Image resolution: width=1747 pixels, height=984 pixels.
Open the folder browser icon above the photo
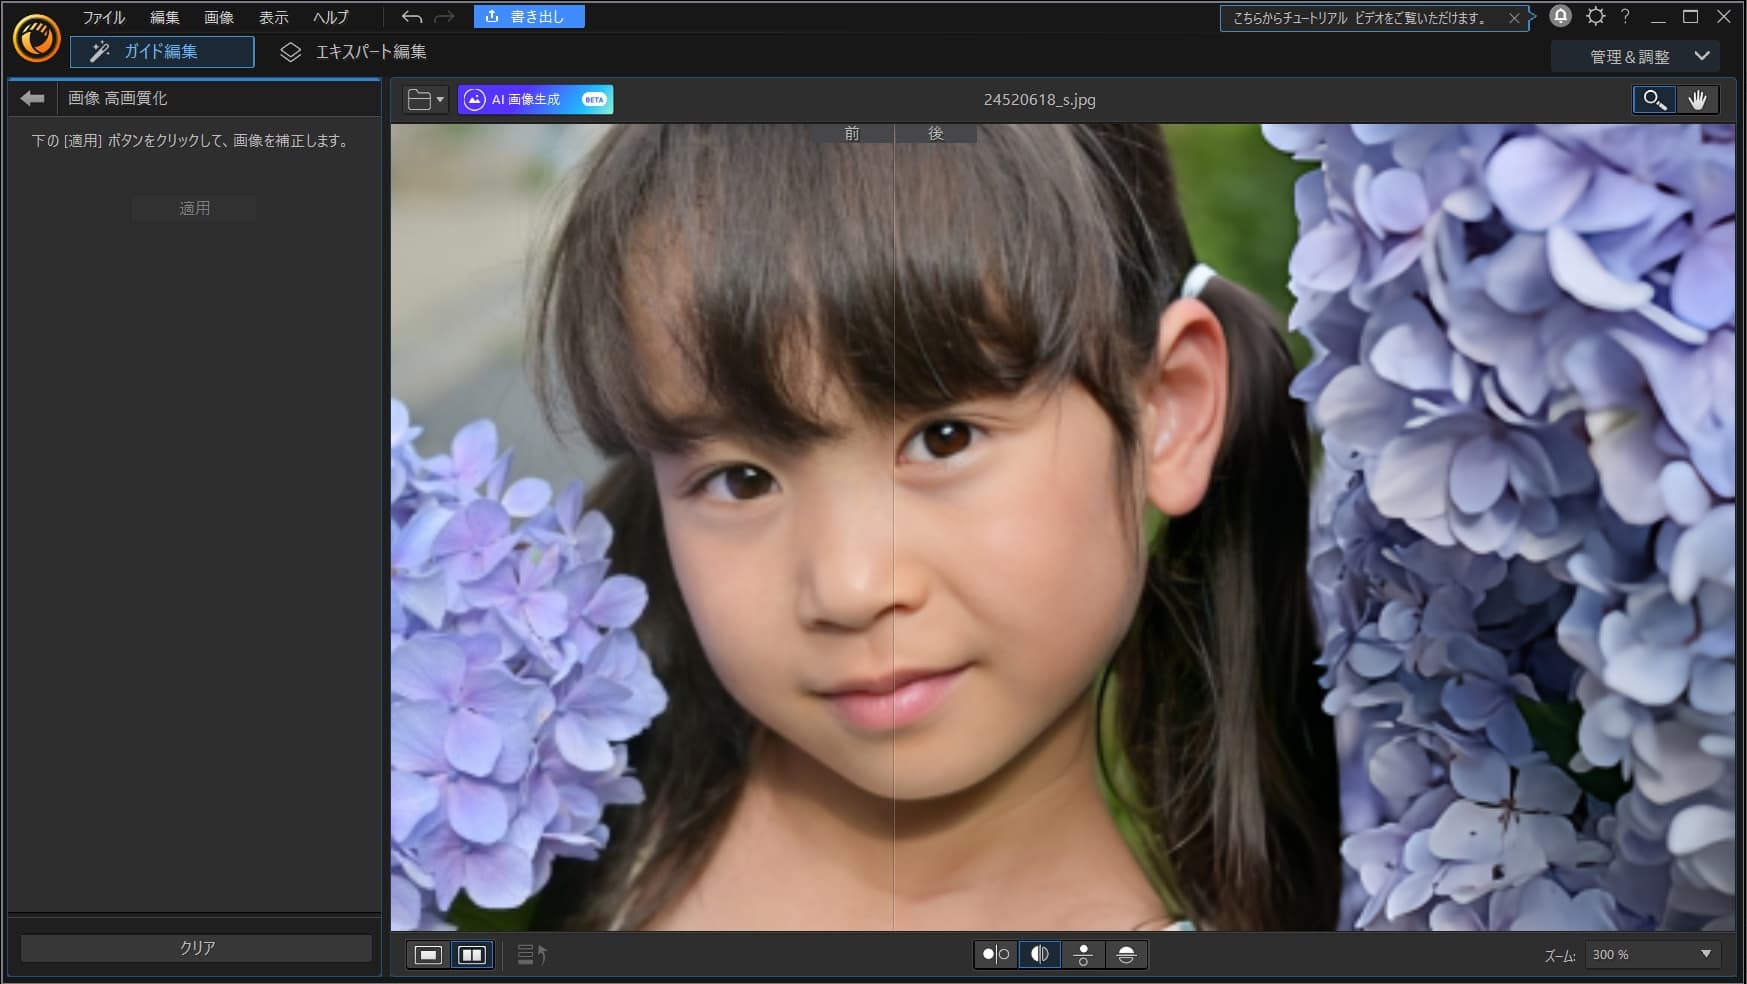click(418, 99)
